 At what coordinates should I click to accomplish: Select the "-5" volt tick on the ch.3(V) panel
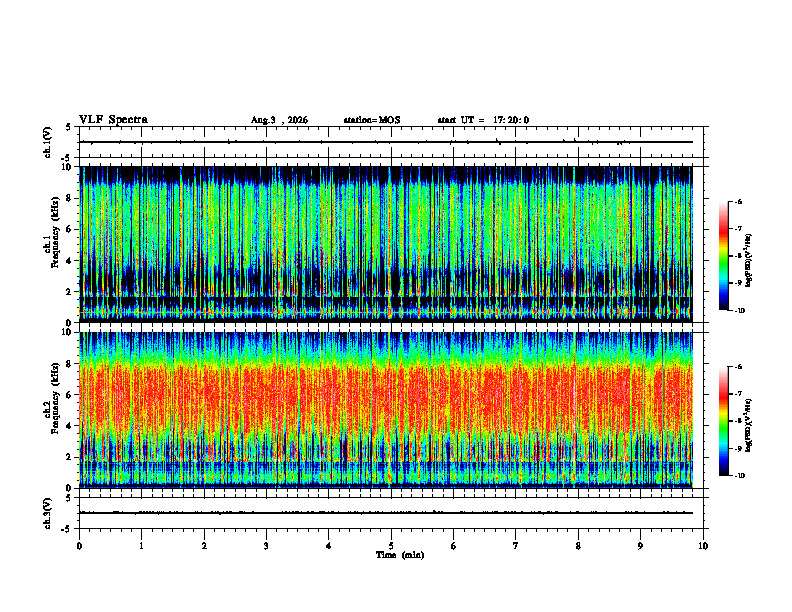click(66, 529)
